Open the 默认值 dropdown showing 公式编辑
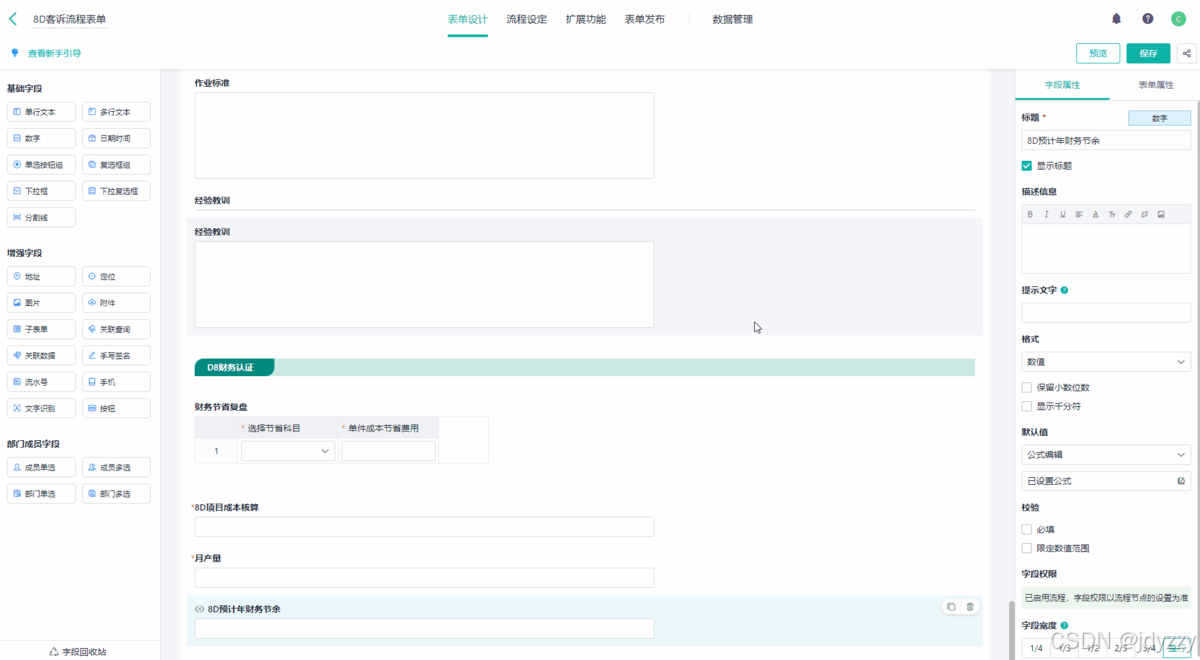This screenshot has width=1200, height=660. [x=1106, y=455]
